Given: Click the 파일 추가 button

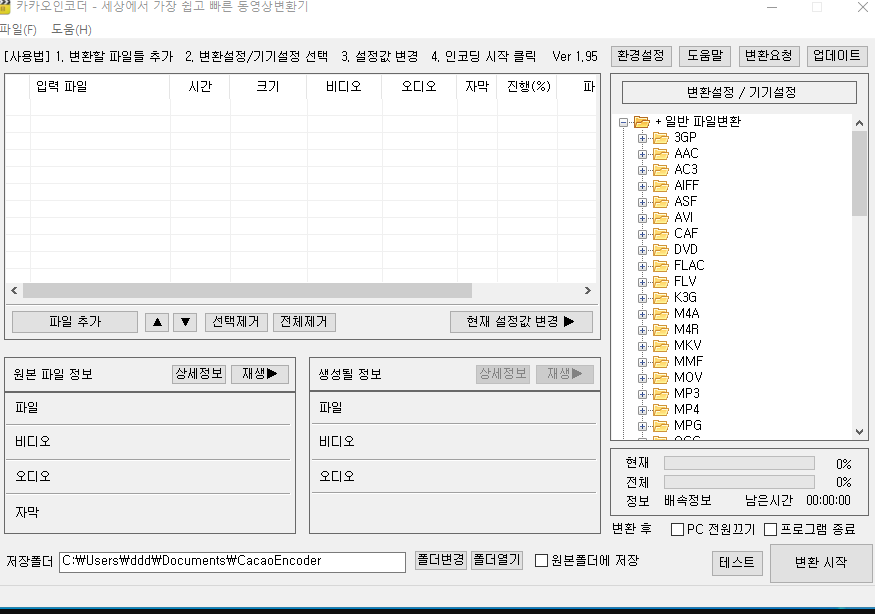Looking at the screenshot, I should click(75, 322).
